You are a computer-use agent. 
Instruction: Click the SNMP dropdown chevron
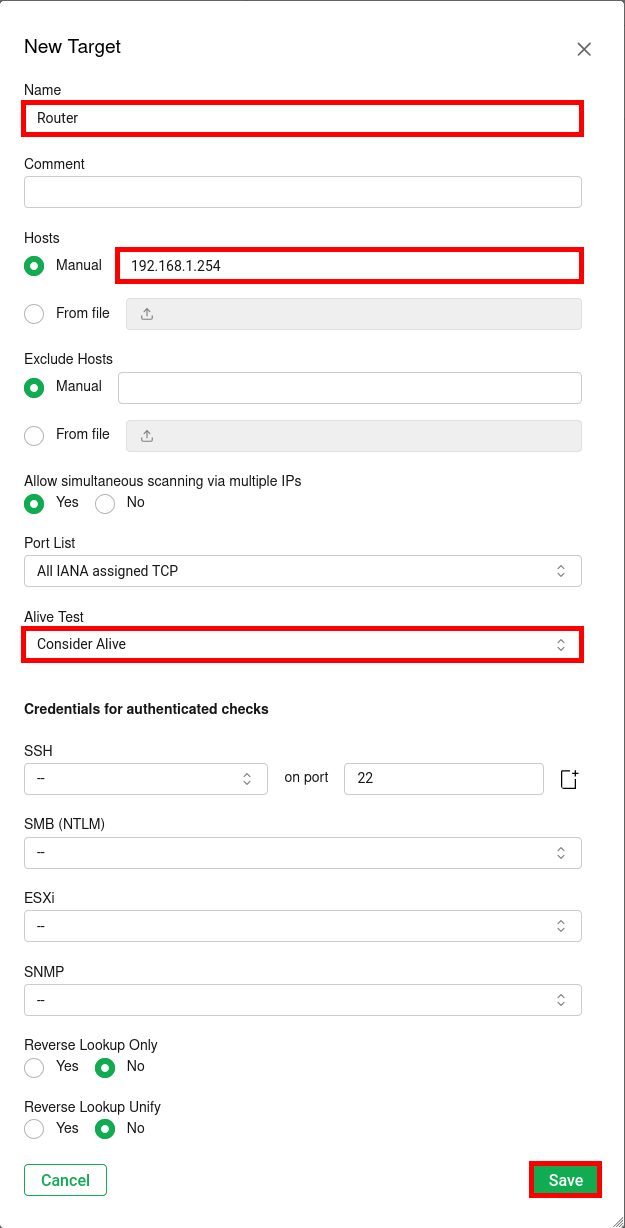(x=561, y=999)
